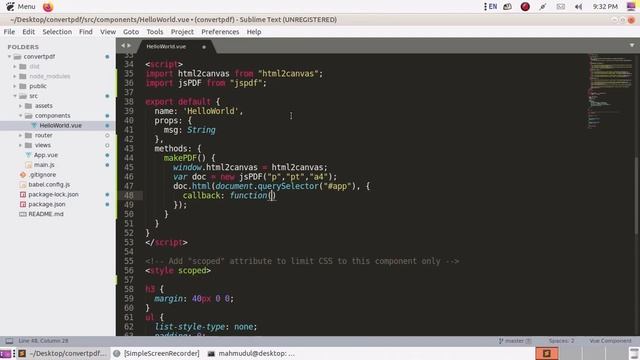This screenshot has width=640, height=360.
Task: Switch to SimpleScreenRecorder taskbar window
Action: pyautogui.click(x=156, y=353)
